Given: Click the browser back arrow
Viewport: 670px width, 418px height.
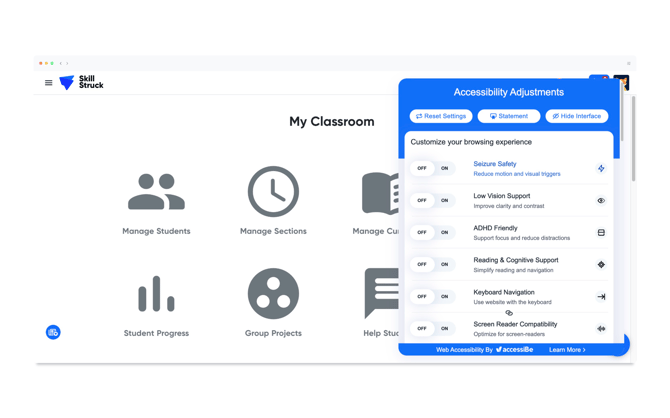Looking at the screenshot, I should (61, 63).
